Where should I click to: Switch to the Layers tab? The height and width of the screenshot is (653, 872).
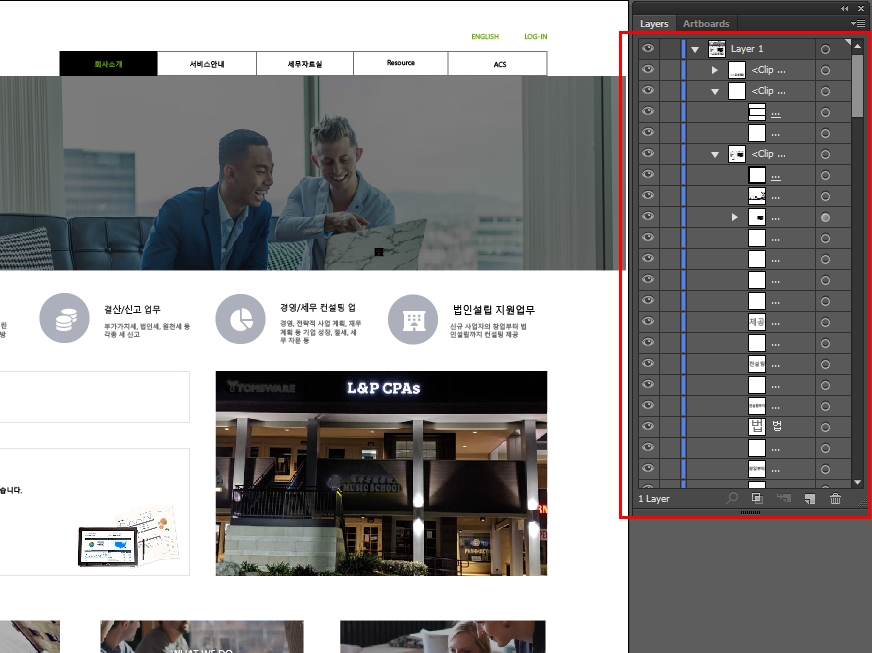(654, 23)
